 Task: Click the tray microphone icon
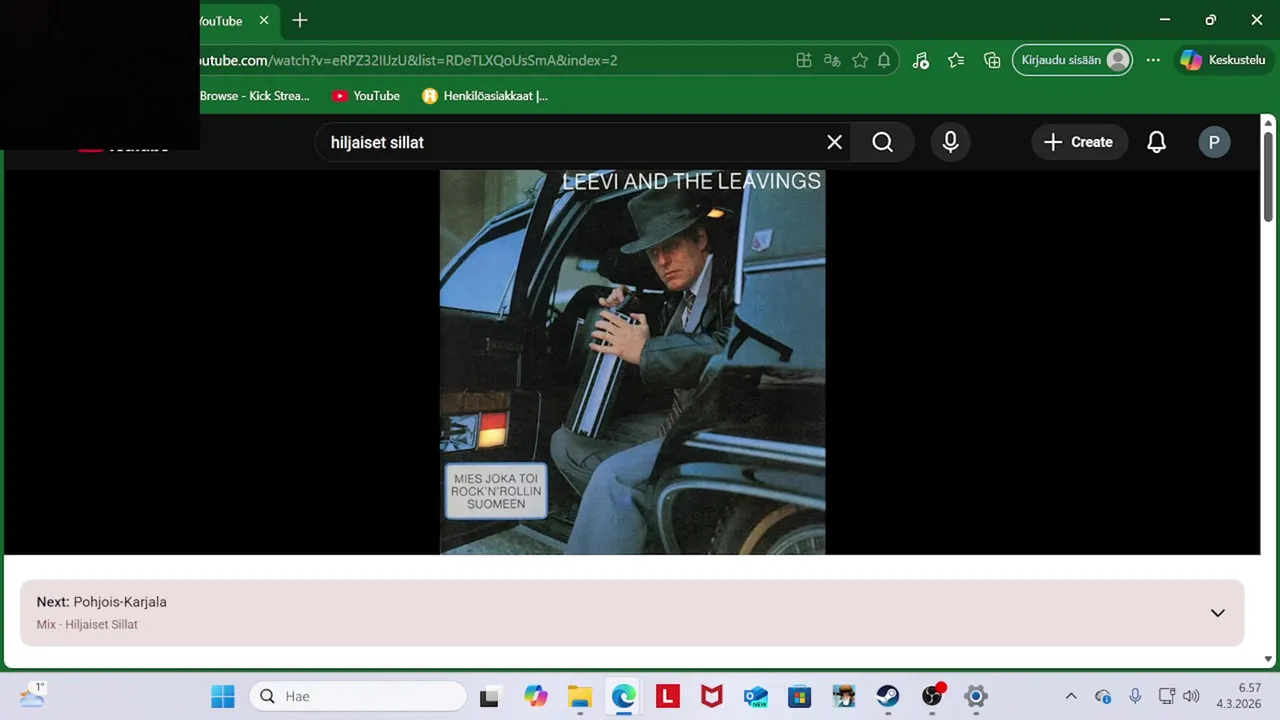pyautogui.click(x=1135, y=696)
